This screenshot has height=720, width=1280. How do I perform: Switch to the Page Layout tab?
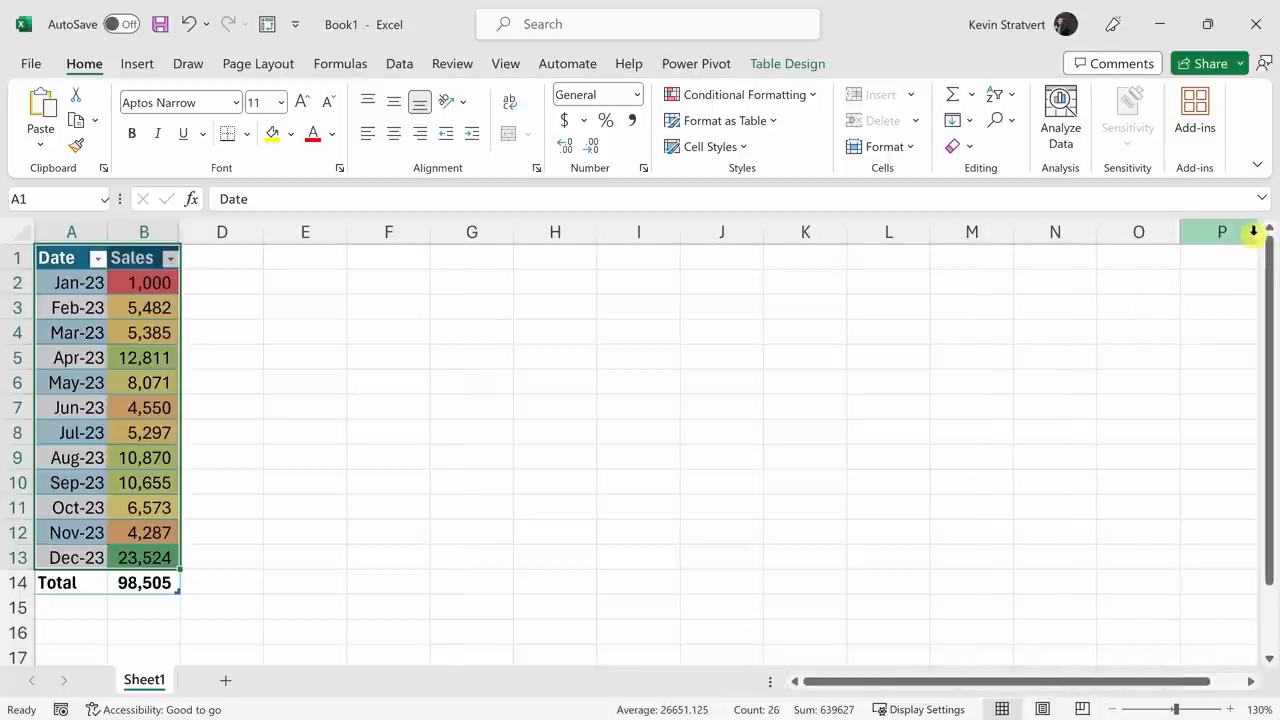(x=258, y=63)
